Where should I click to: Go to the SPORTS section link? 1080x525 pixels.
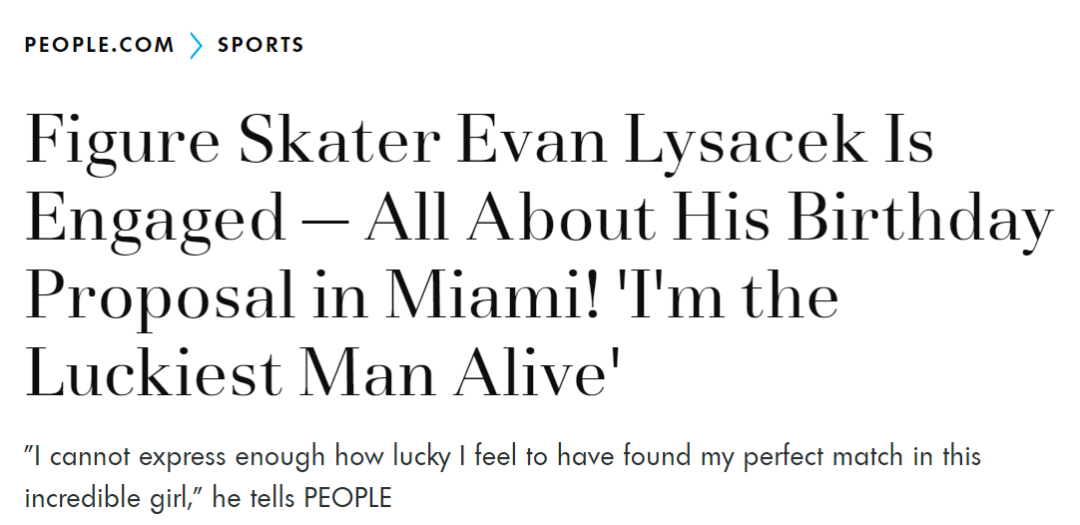click(260, 45)
